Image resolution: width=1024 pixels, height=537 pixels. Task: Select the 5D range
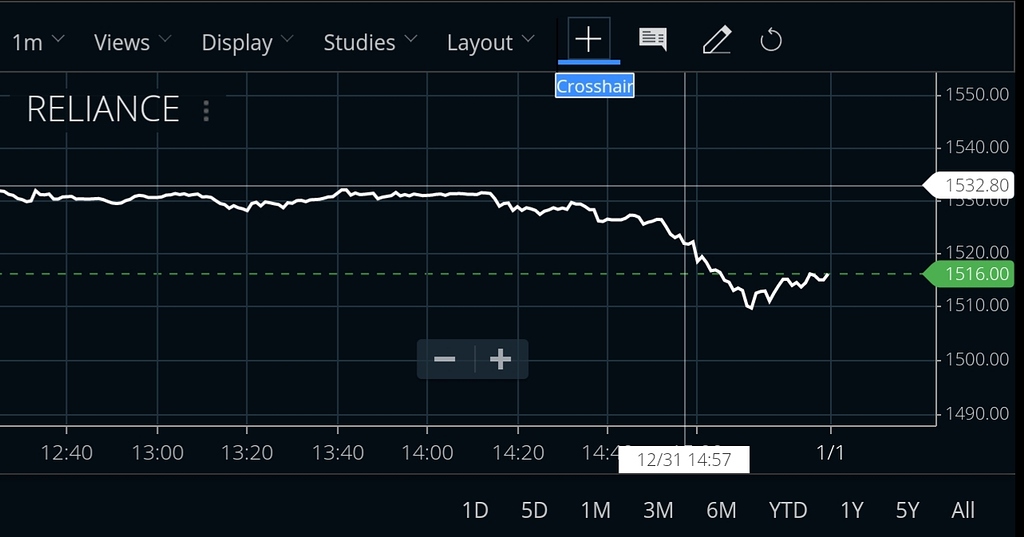[534, 510]
